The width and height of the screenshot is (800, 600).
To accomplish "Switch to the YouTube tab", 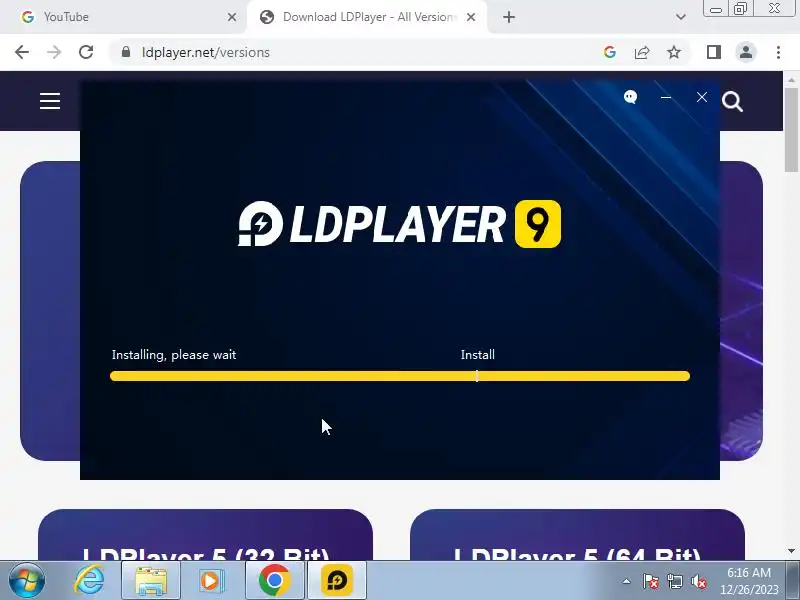I will [x=123, y=17].
